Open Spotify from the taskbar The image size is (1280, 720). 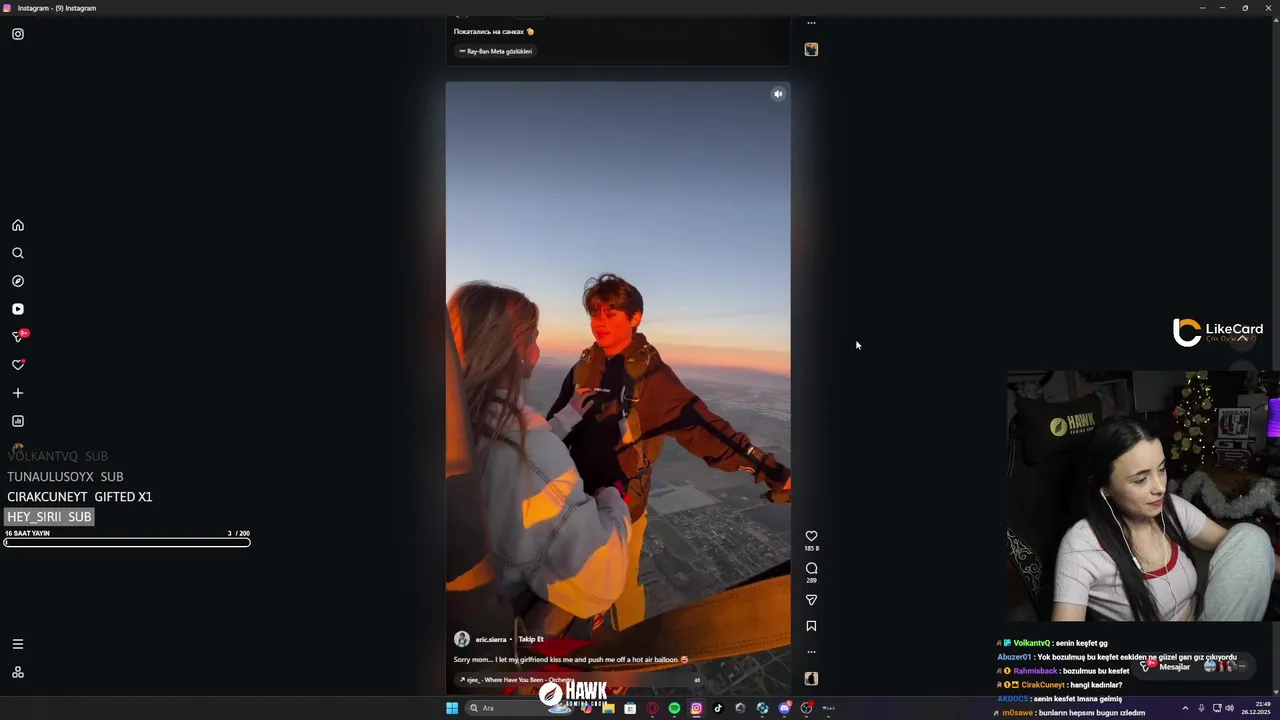click(674, 708)
